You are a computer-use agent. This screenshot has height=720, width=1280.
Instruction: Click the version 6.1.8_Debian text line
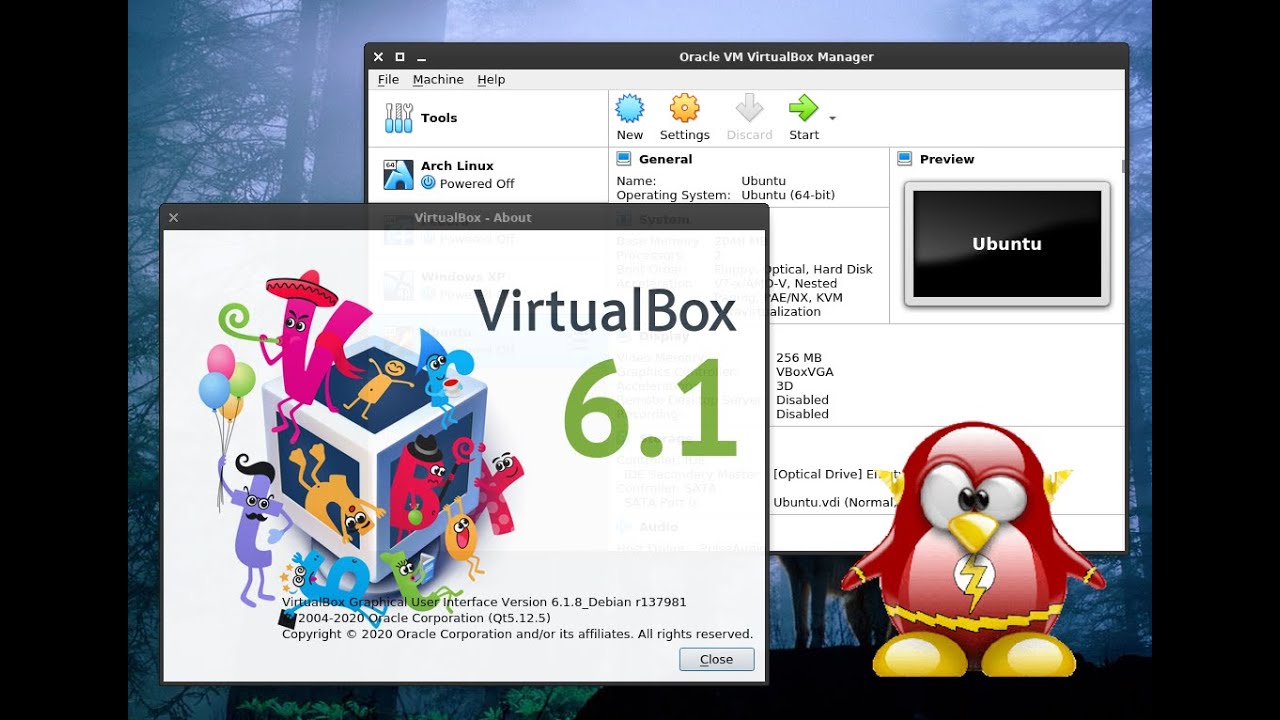(x=484, y=602)
